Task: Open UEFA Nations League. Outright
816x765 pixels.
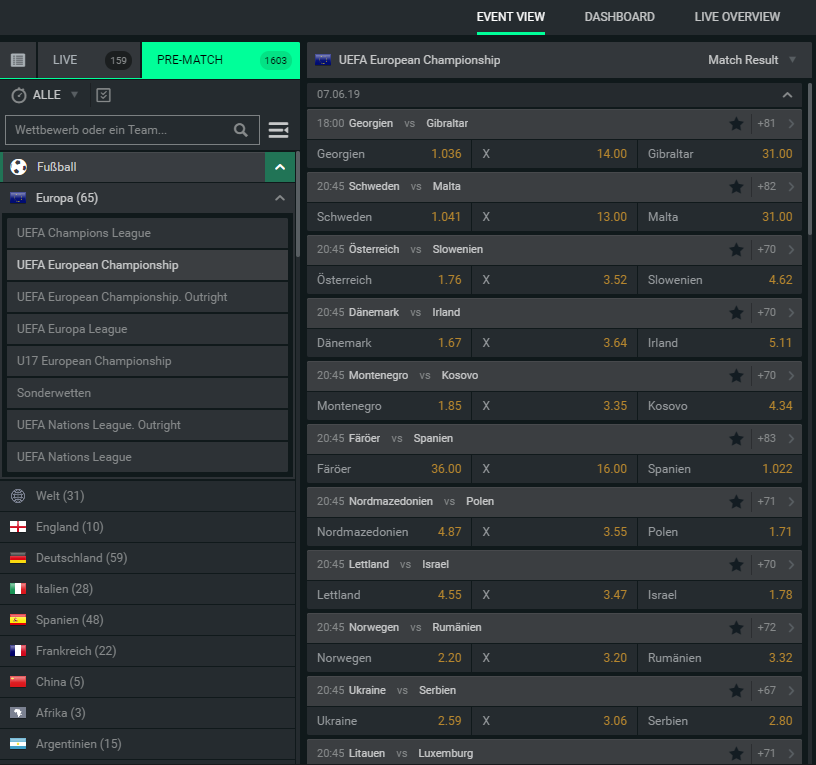Action: (x=148, y=425)
